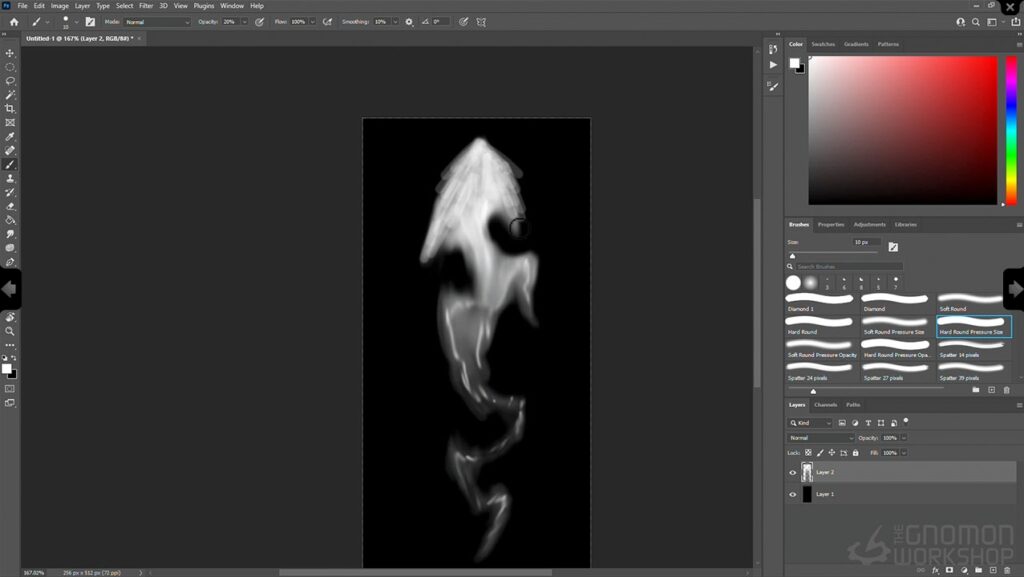Open the Window menu
Image resolution: width=1024 pixels, height=577 pixels.
(x=232, y=6)
